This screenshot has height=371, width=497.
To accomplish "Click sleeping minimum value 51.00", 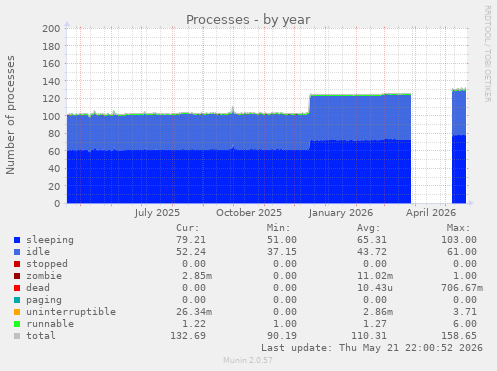I will pyautogui.click(x=282, y=240).
